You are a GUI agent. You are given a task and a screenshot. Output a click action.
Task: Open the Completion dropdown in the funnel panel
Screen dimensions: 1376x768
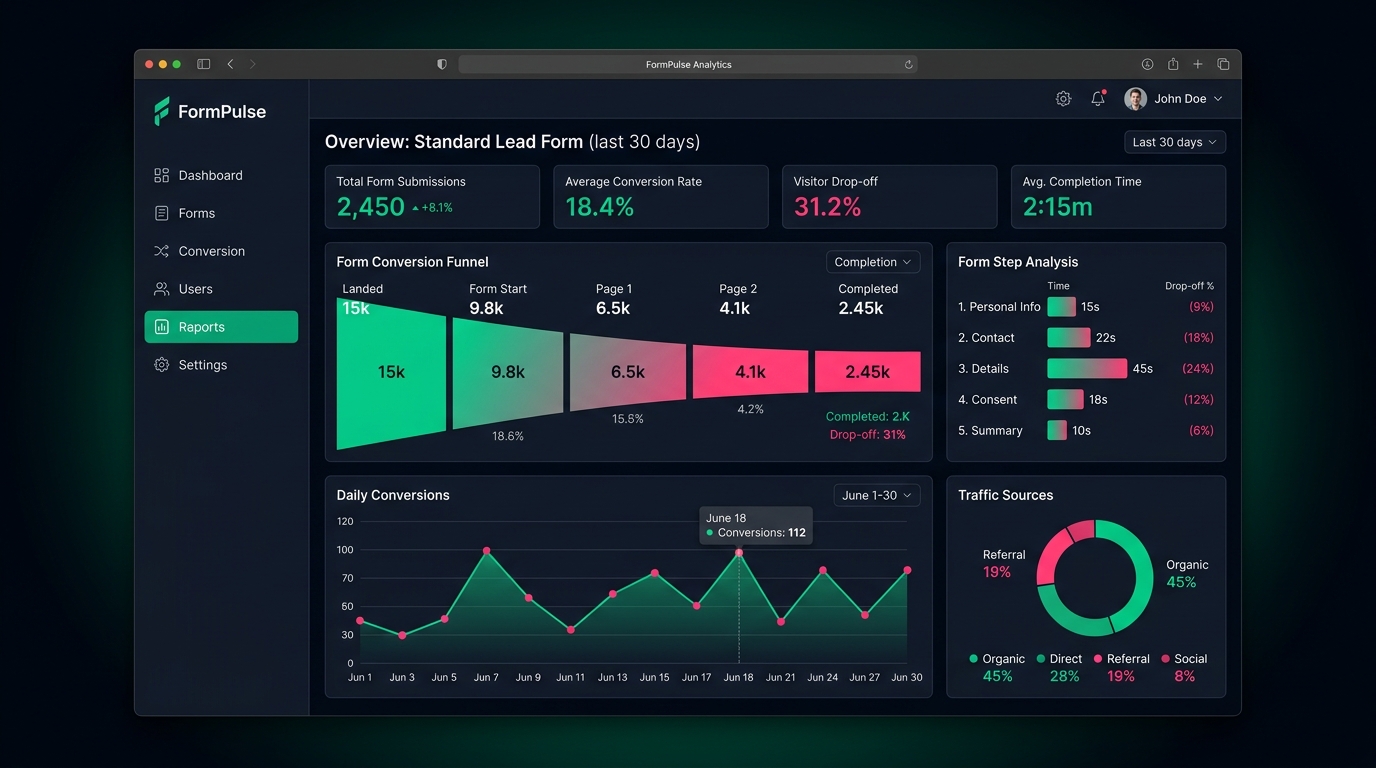(x=873, y=262)
